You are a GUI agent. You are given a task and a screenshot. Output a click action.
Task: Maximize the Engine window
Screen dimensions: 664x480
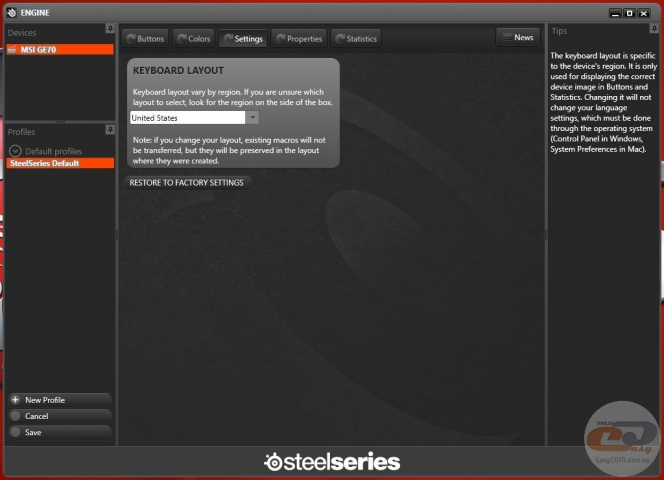point(630,14)
